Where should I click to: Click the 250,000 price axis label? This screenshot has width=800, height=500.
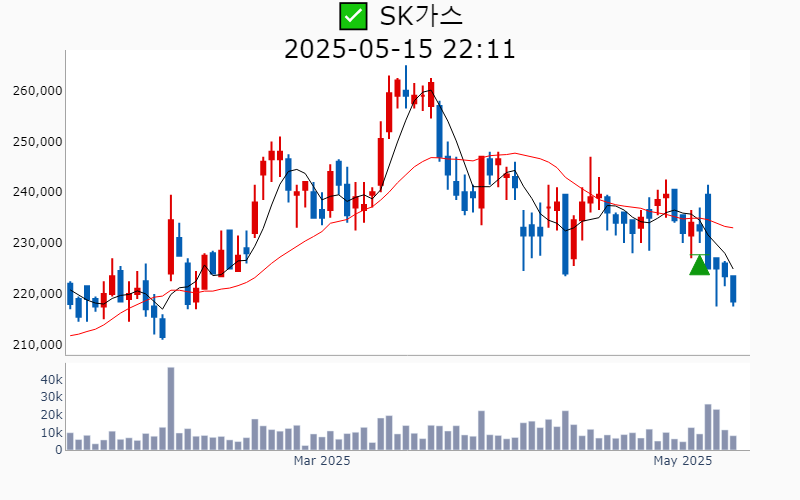click(x=38, y=141)
